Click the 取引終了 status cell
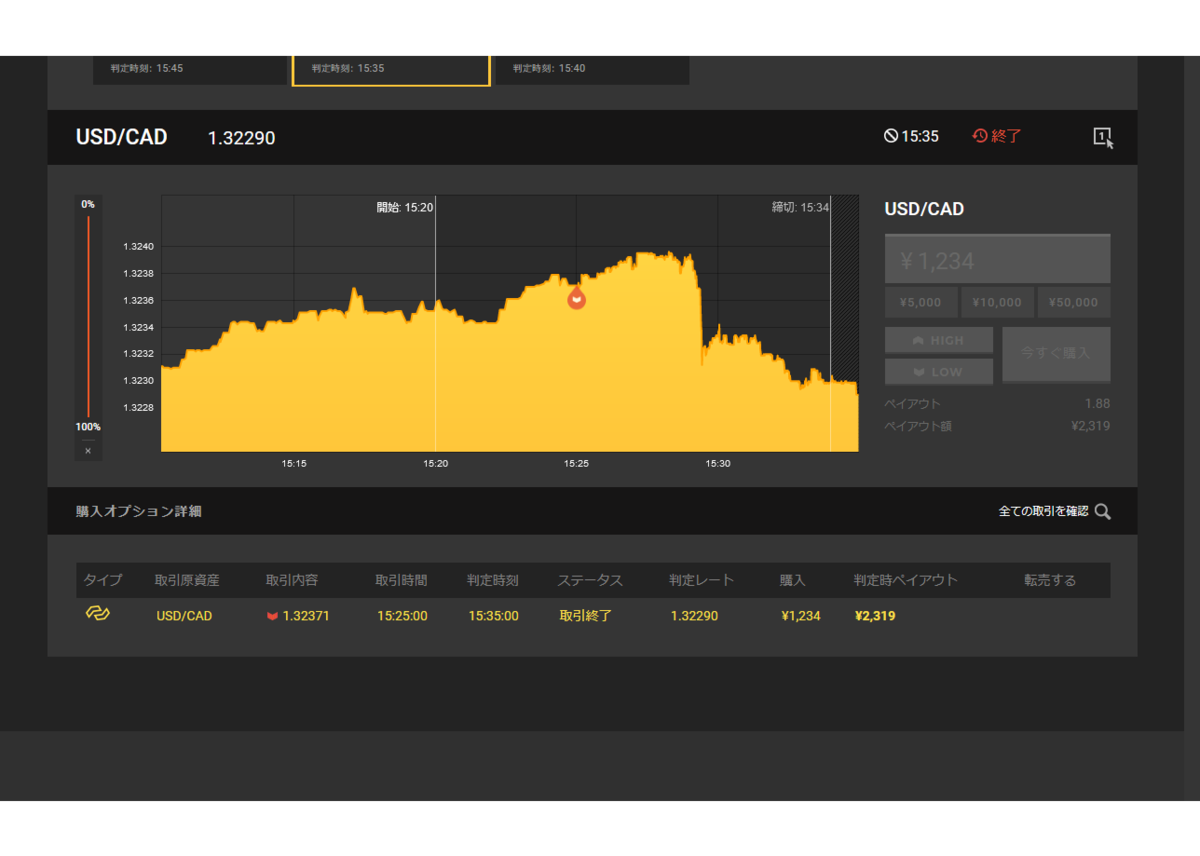This screenshot has height=856, width=1200. pyautogui.click(x=585, y=616)
